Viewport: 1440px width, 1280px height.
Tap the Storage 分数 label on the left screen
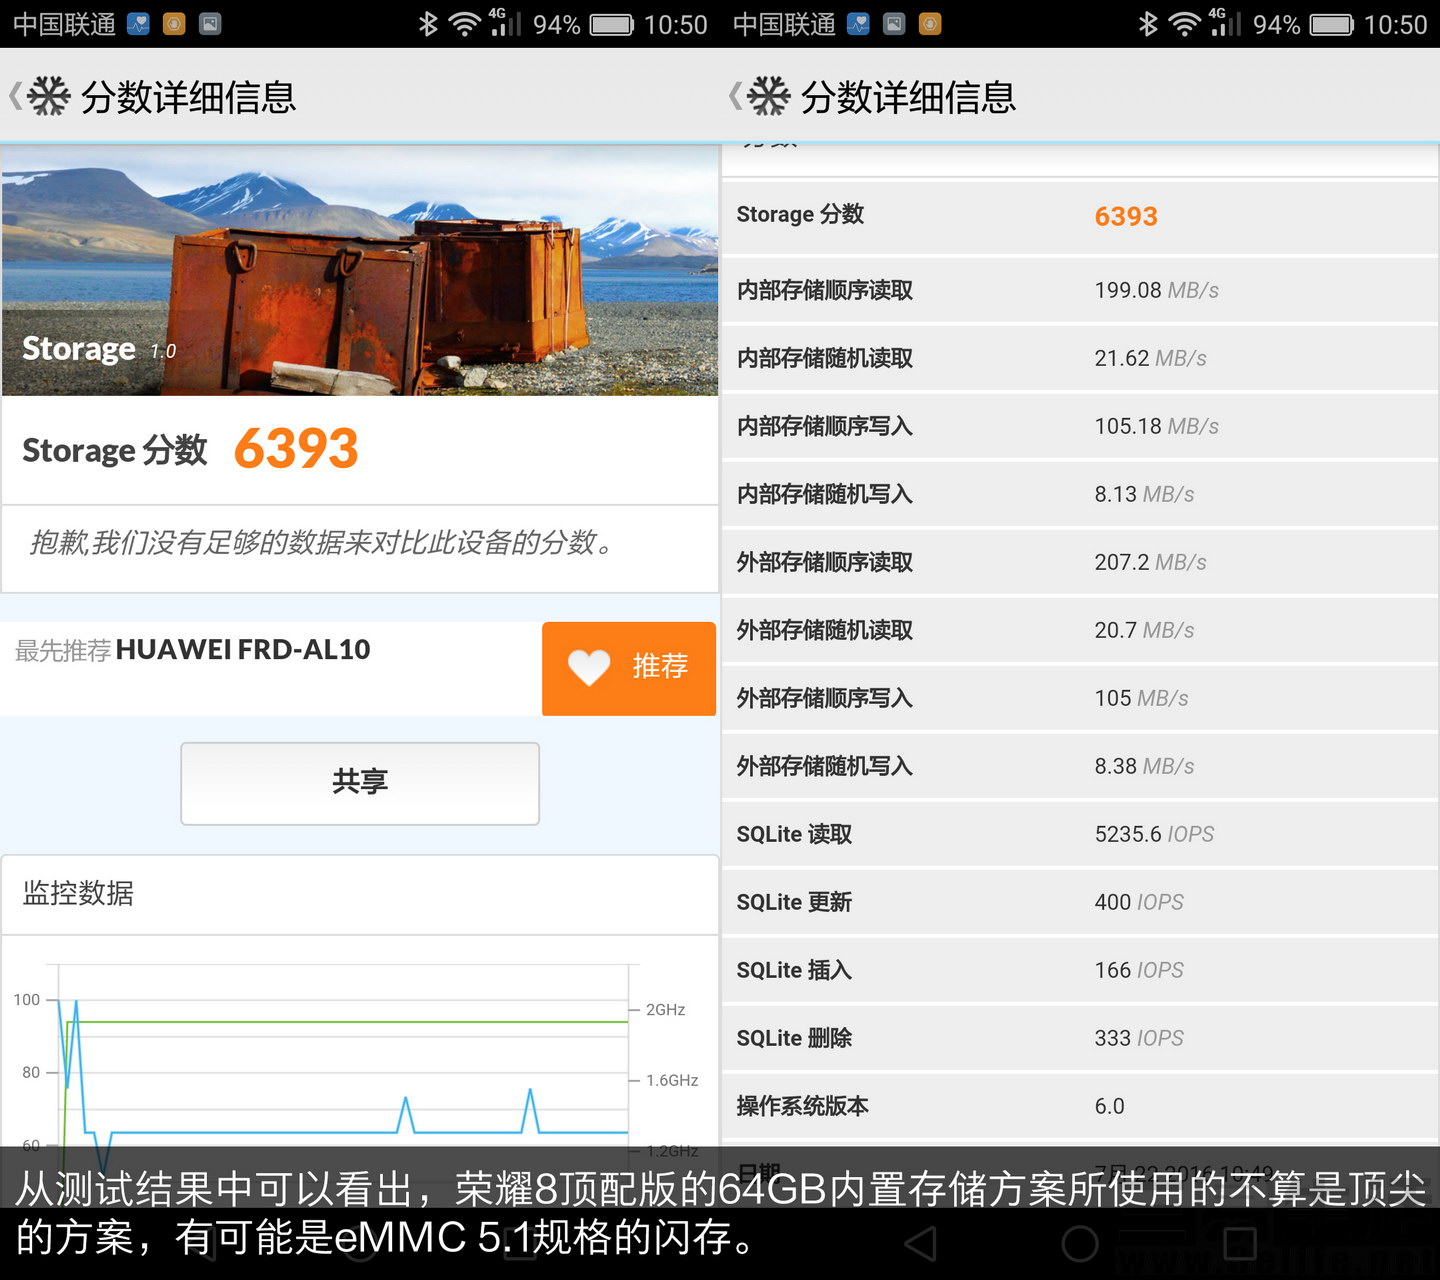click(x=115, y=450)
